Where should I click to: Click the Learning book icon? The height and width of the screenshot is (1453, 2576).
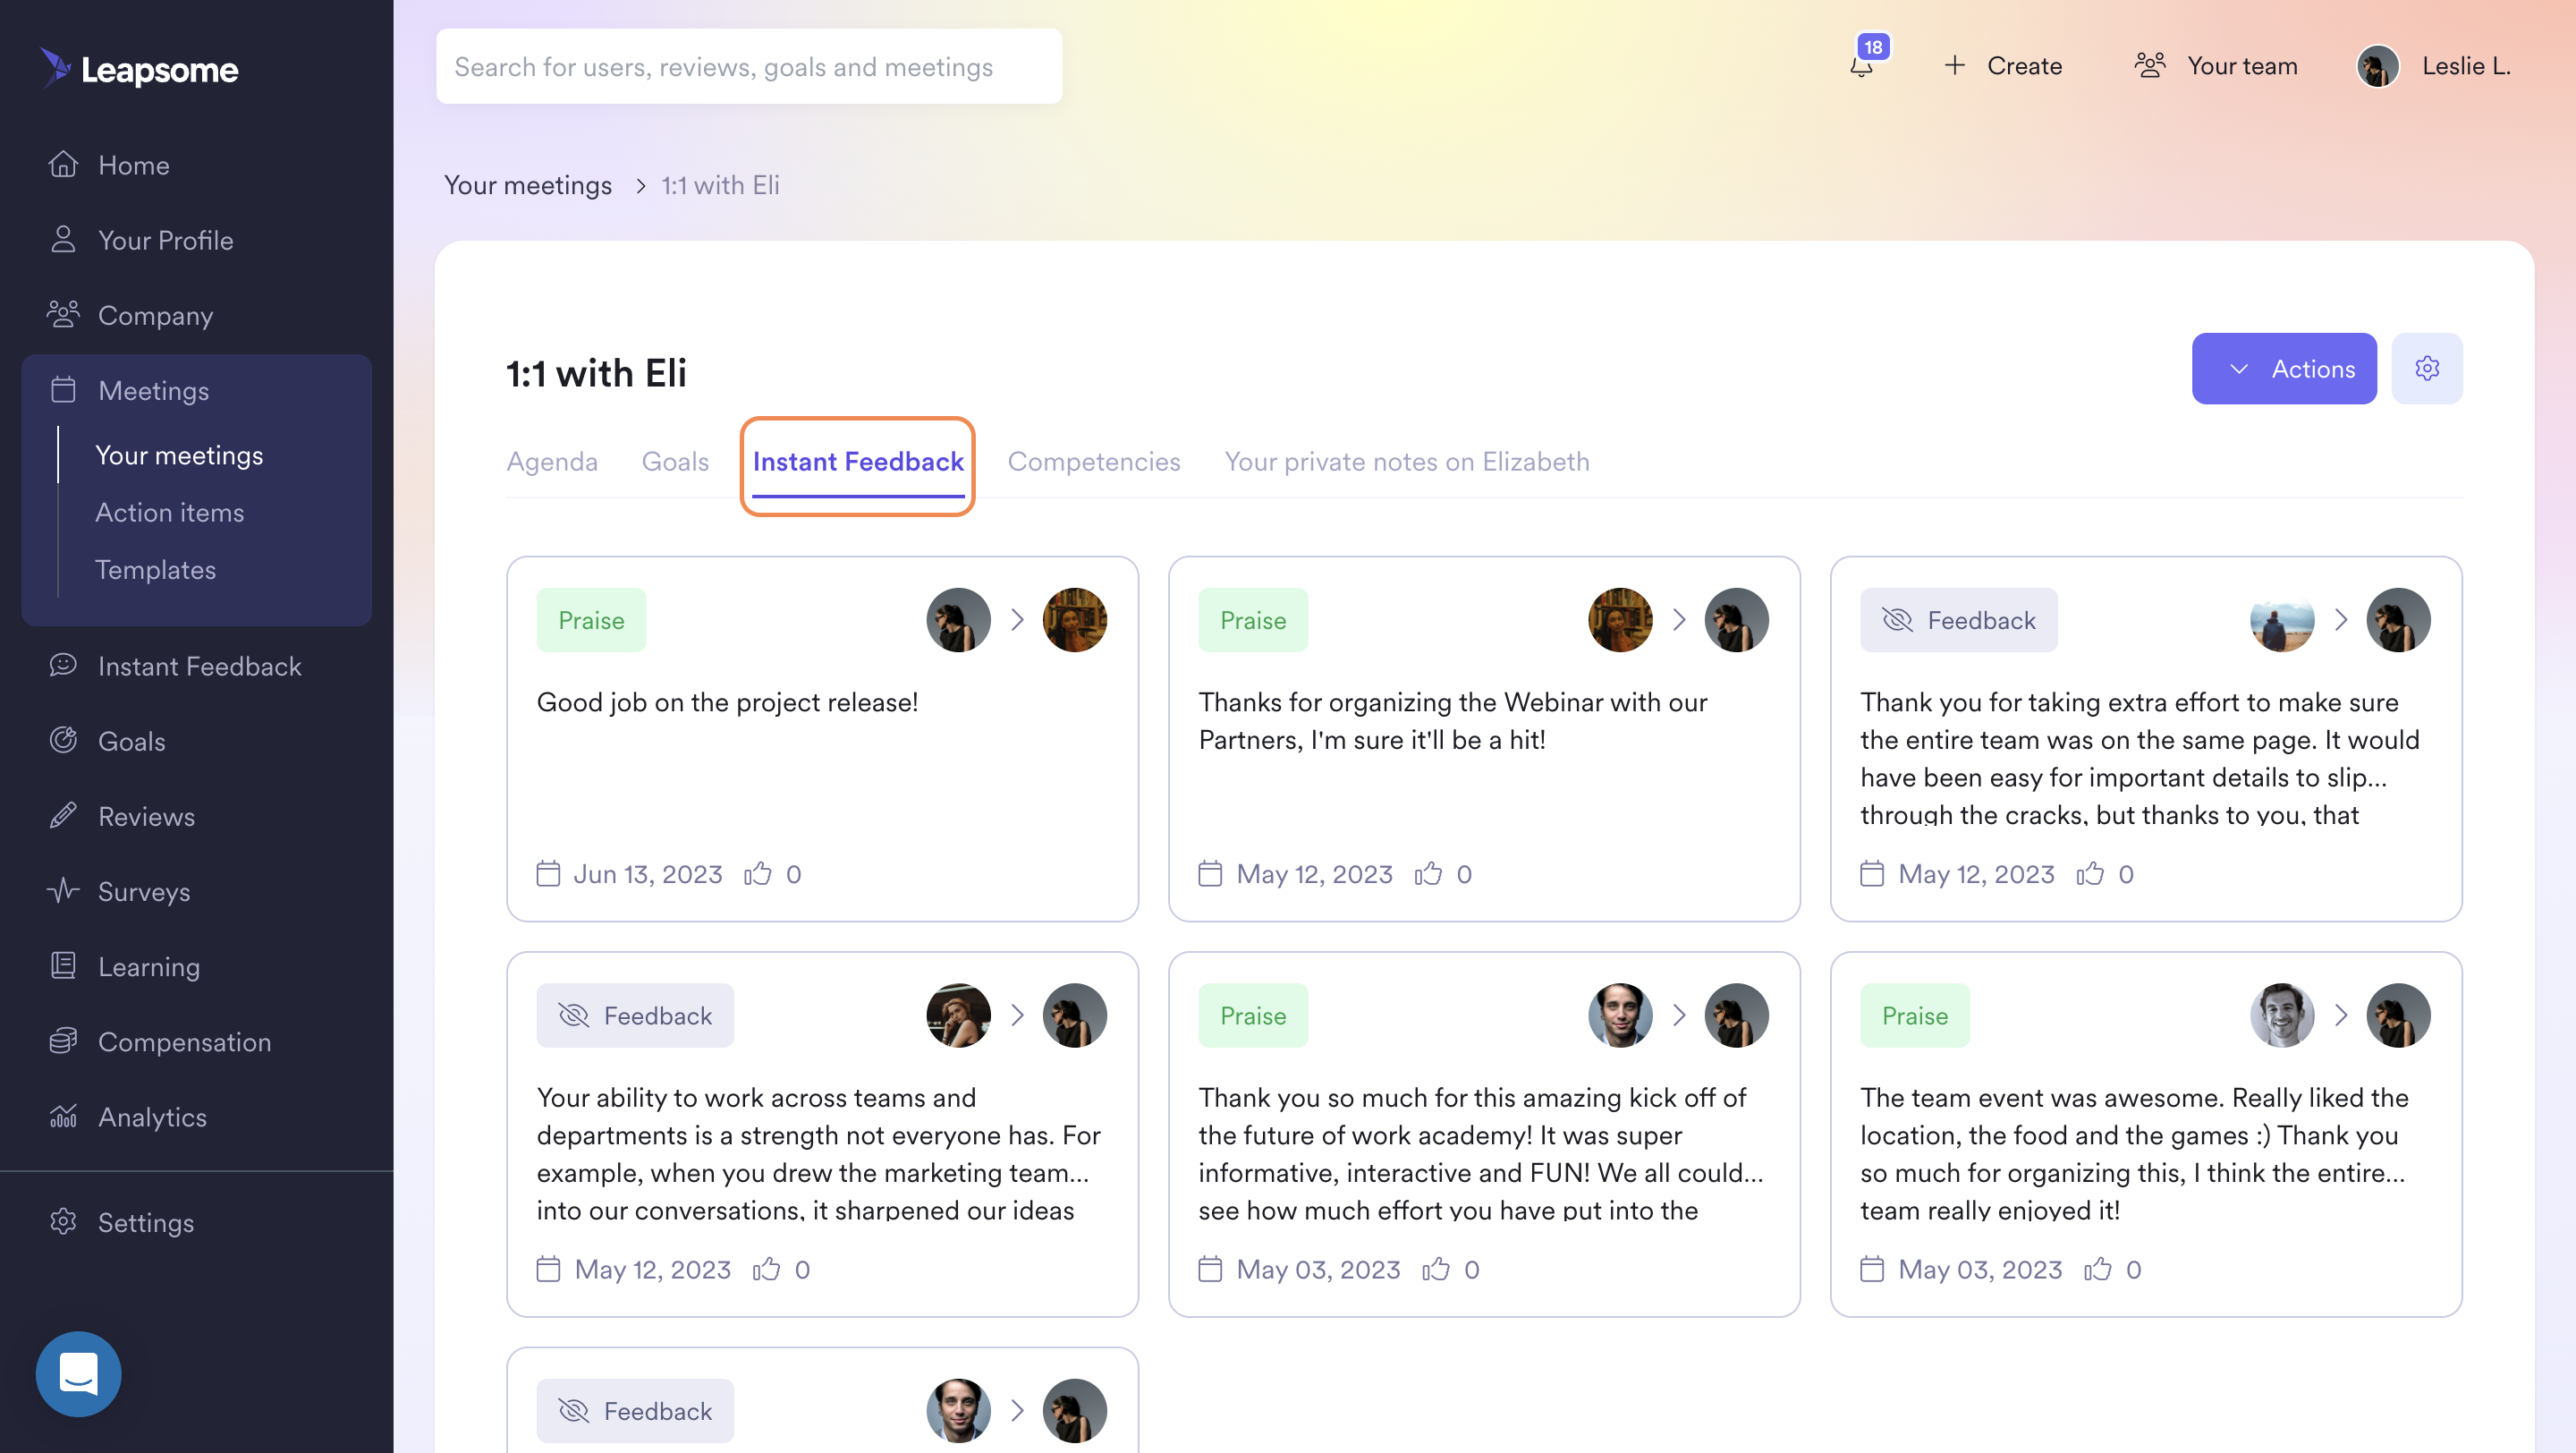coord(63,965)
